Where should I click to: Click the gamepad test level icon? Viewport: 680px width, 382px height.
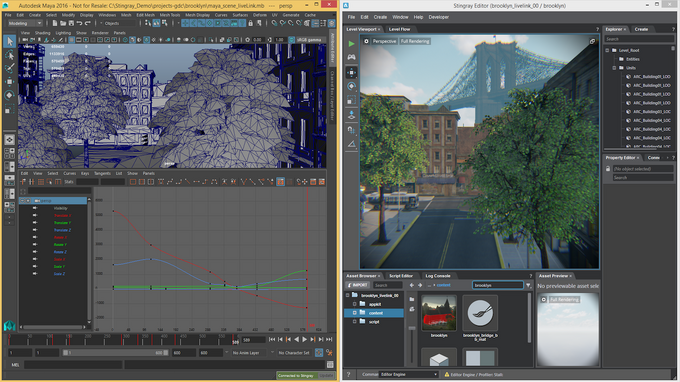pos(351,57)
